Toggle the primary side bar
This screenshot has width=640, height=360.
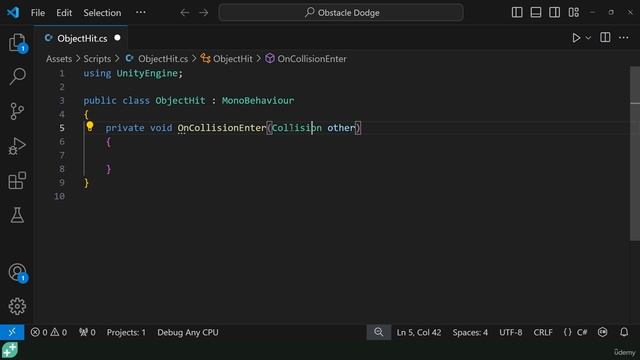coord(517,12)
